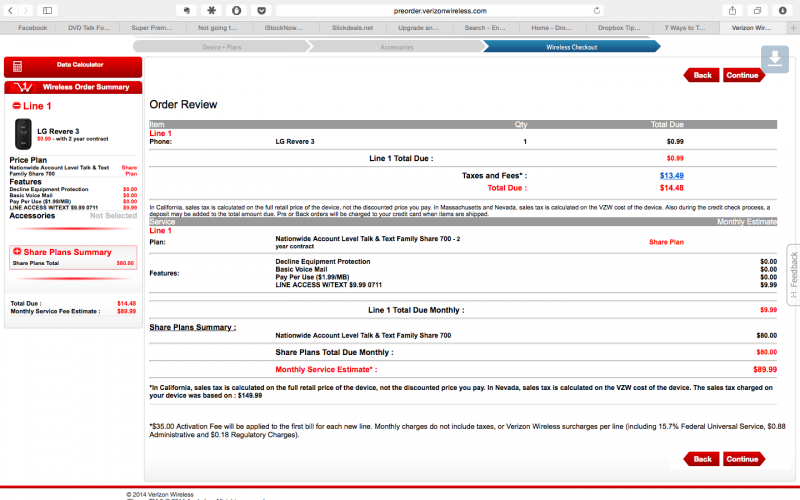Image resolution: width=800 pixels, height=500 pixels.
Task: Click Share Plans Total $80.00 in sidebar
Action: (73, 263)
